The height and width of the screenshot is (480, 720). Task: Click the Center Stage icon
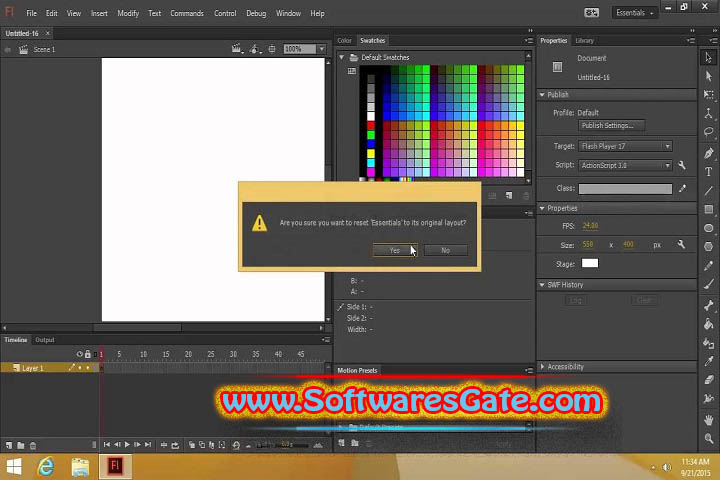(x=272, y=49)
